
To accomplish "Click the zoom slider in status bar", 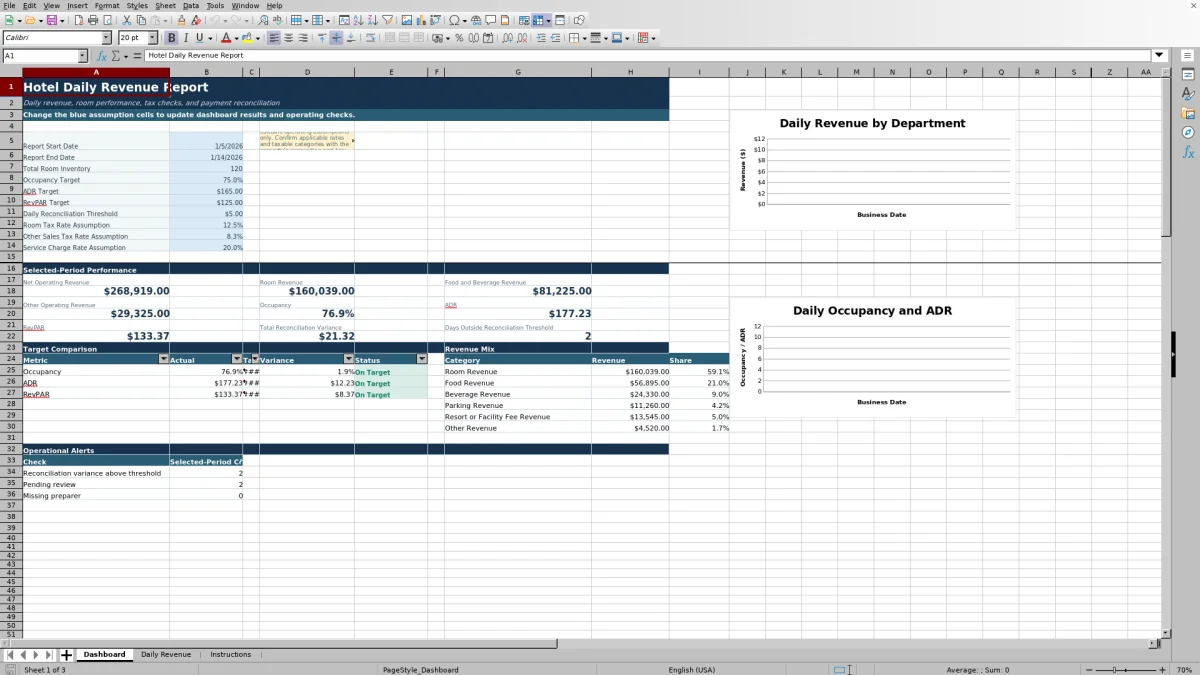I will [x=1126, y=669].
